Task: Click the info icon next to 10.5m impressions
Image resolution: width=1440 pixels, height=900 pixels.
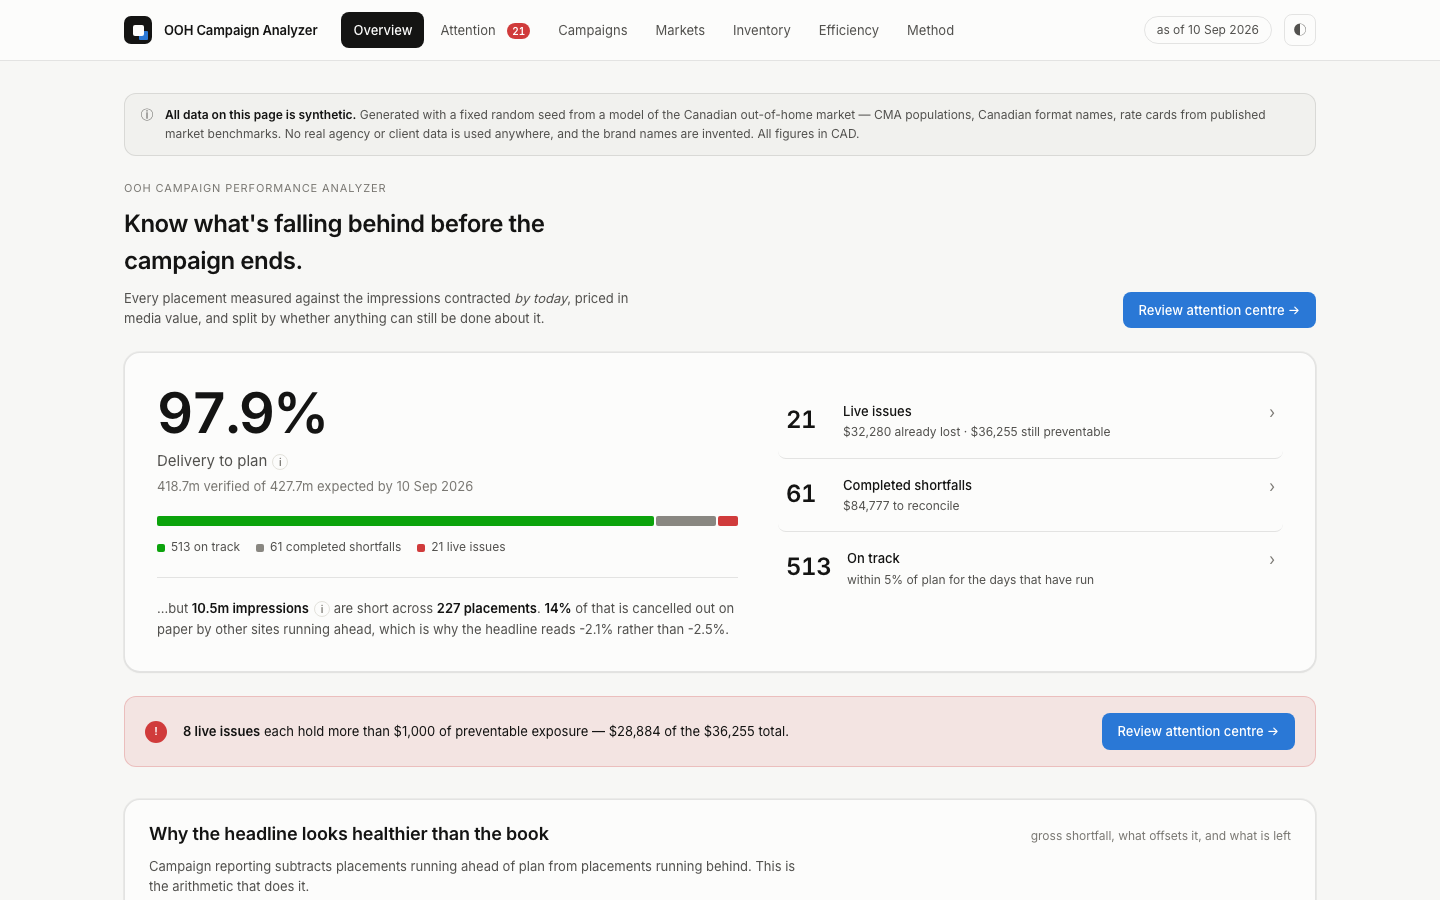Action: (322, 609)
